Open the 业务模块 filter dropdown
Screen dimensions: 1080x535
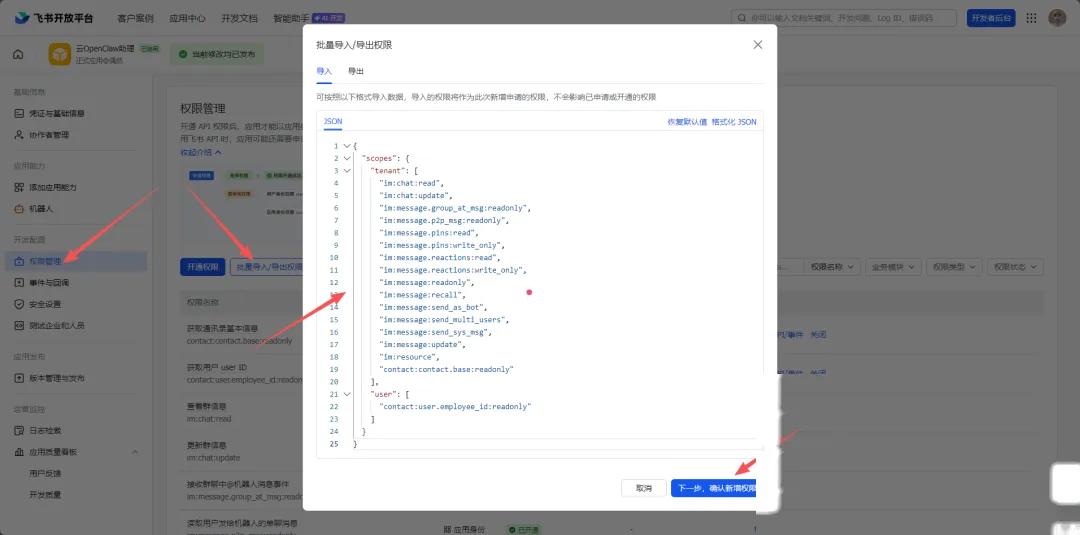pos(893,267)
